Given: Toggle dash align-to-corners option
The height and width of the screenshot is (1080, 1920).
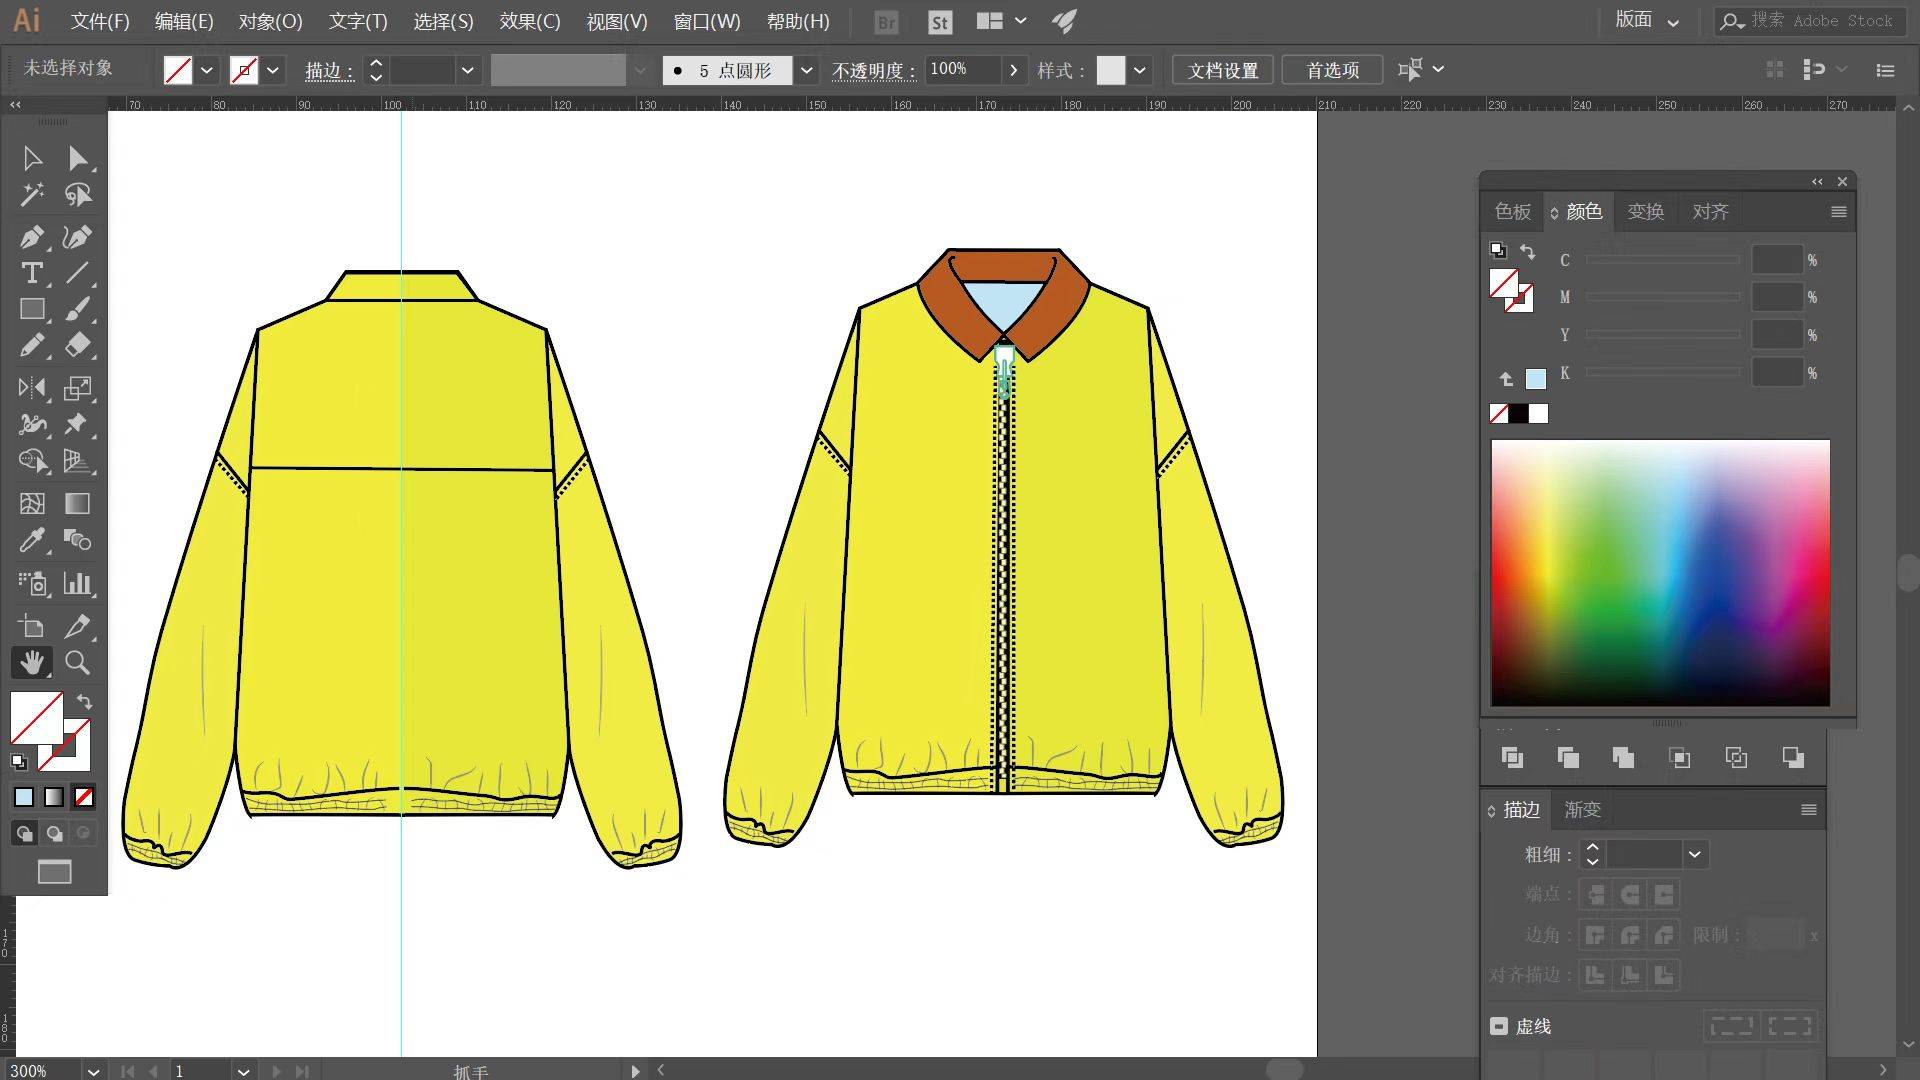Looking at the screenshot, I should tap(1790, 1026).
